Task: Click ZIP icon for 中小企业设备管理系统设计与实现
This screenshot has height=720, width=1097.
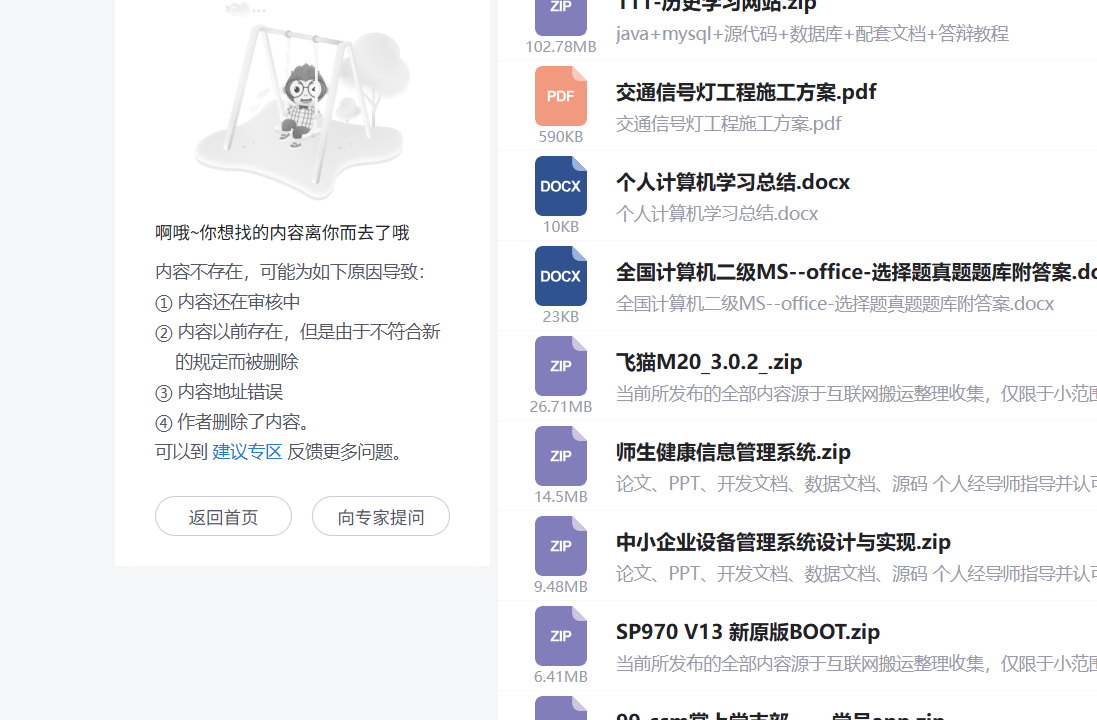Action: coord(560,546)
